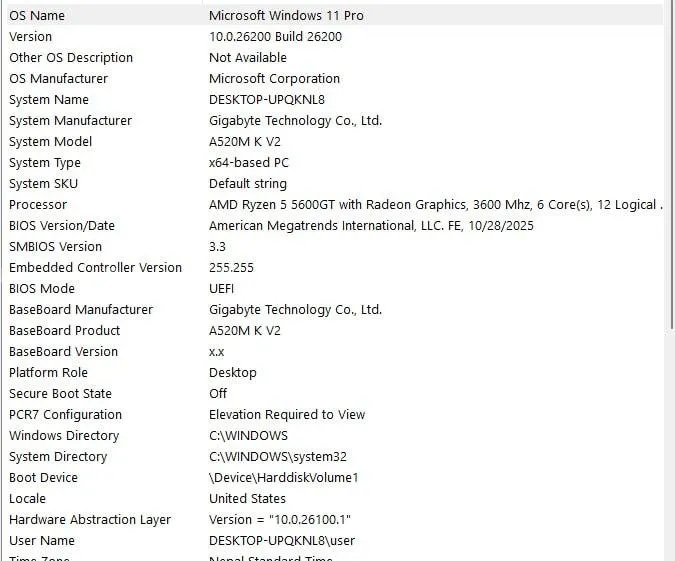
Task: Click A520M K V2 in BaseBoard Product row
Action: (245, 331)
